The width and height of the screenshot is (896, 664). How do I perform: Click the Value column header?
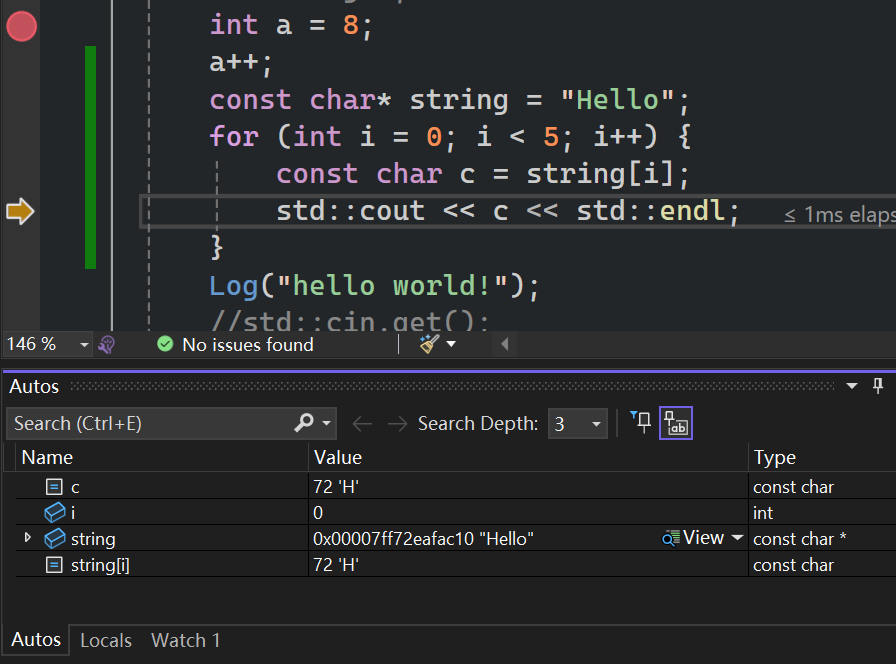(338, 458)
